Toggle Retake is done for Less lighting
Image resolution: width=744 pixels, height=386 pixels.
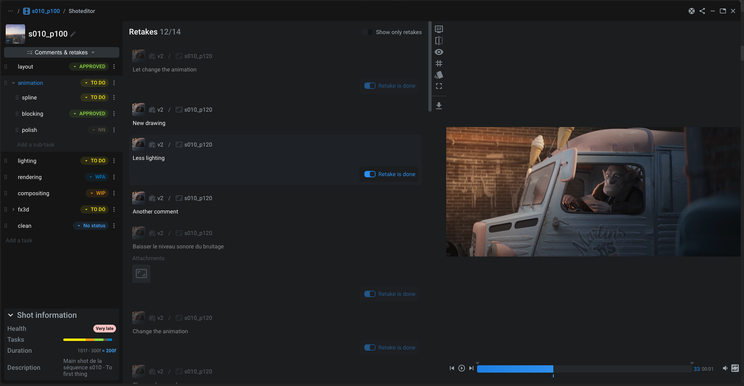point(370,175)
